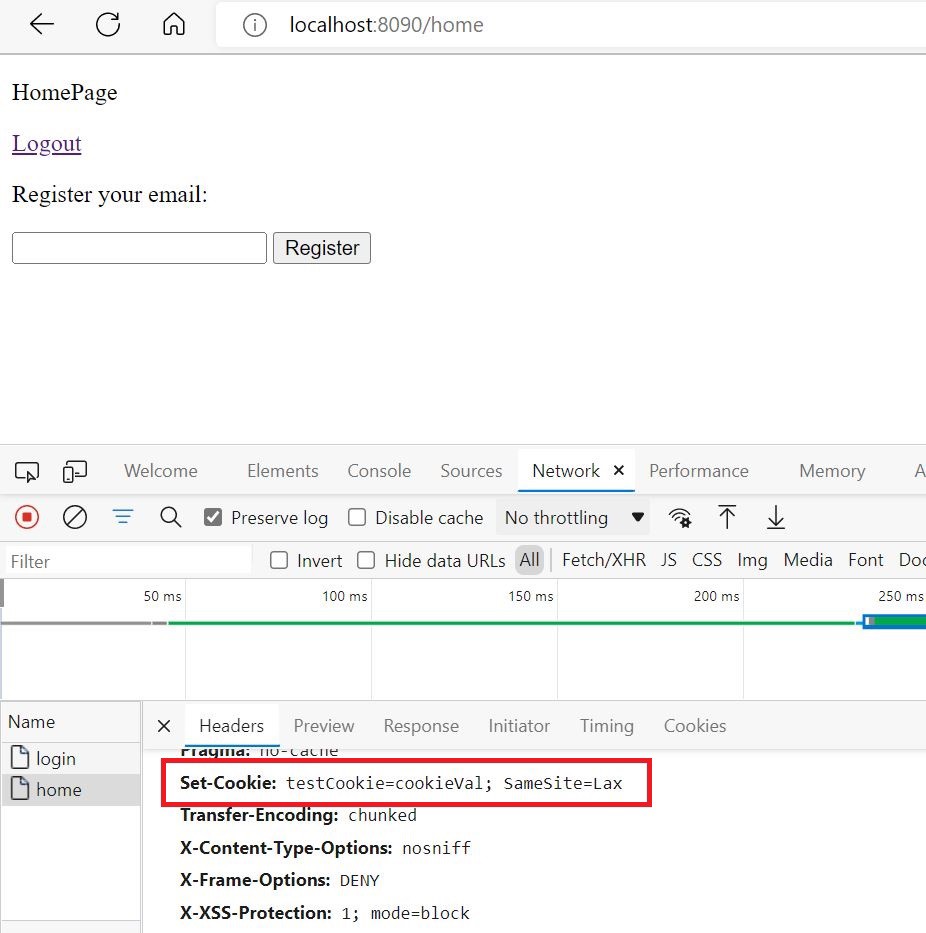The image size is (926, 933).
Task: Open the Sources tab
Action: 471,471
